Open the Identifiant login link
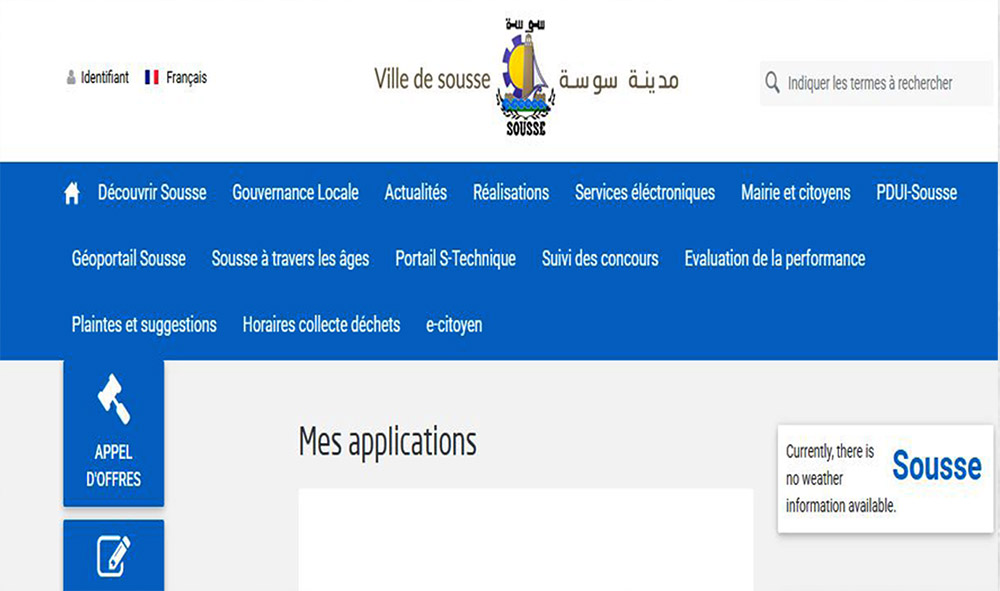The height and width of the screenshot is (591, 1000). 105,77
